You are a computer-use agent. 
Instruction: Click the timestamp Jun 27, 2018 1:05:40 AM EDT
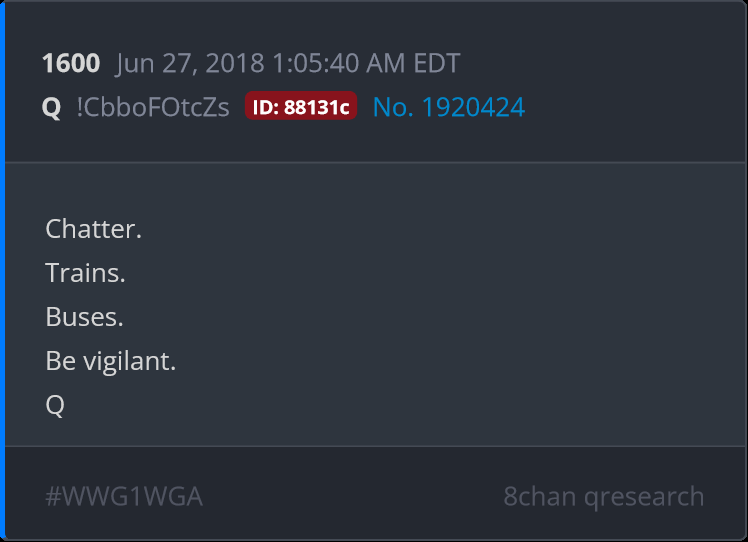[x=288, y=63]
